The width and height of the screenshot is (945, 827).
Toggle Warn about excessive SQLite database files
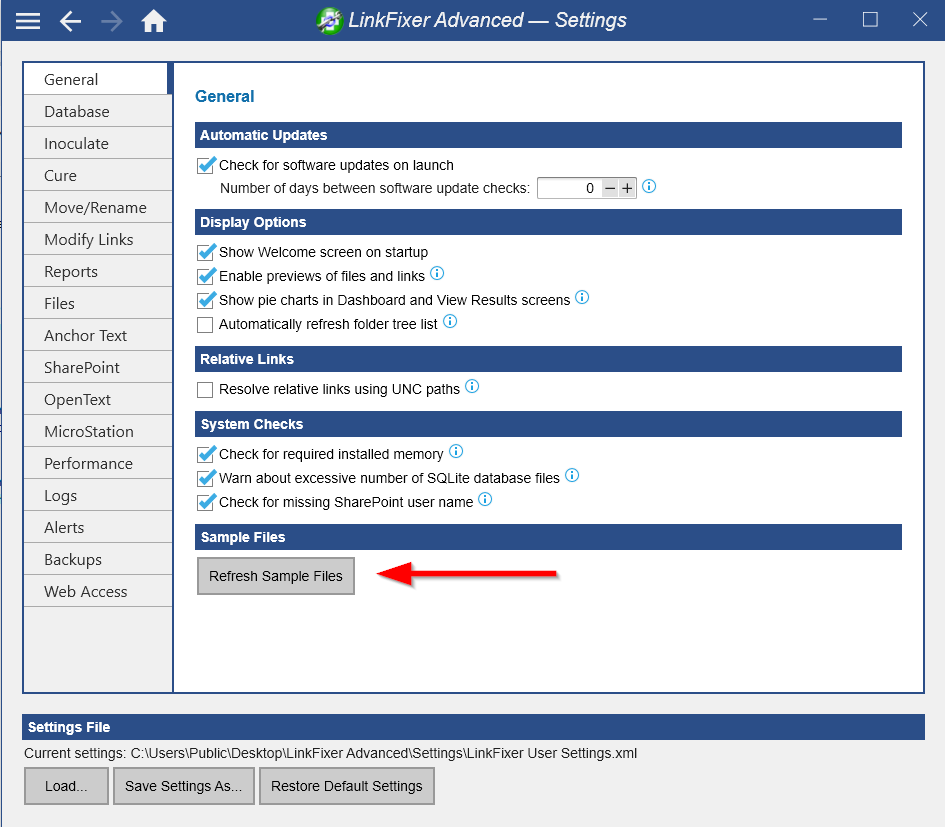pos(206,478)
